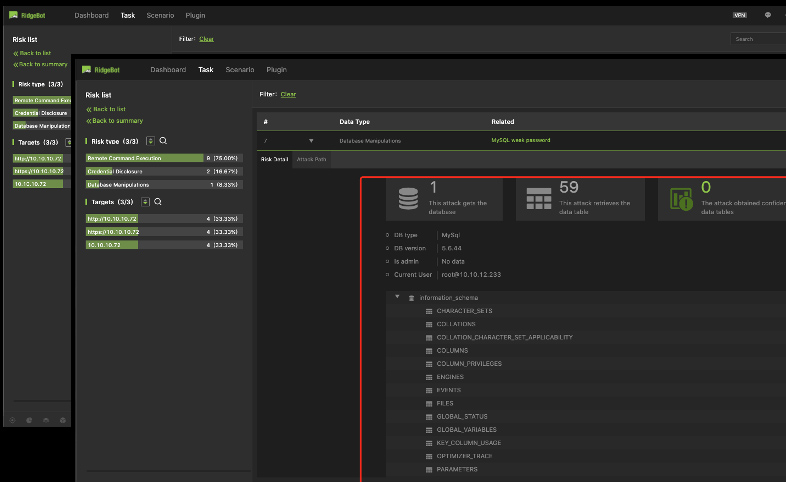The width and height of the screenshot is (786, 482).
Task: Click the COLUMNS table icon
Action: point(429,351)
